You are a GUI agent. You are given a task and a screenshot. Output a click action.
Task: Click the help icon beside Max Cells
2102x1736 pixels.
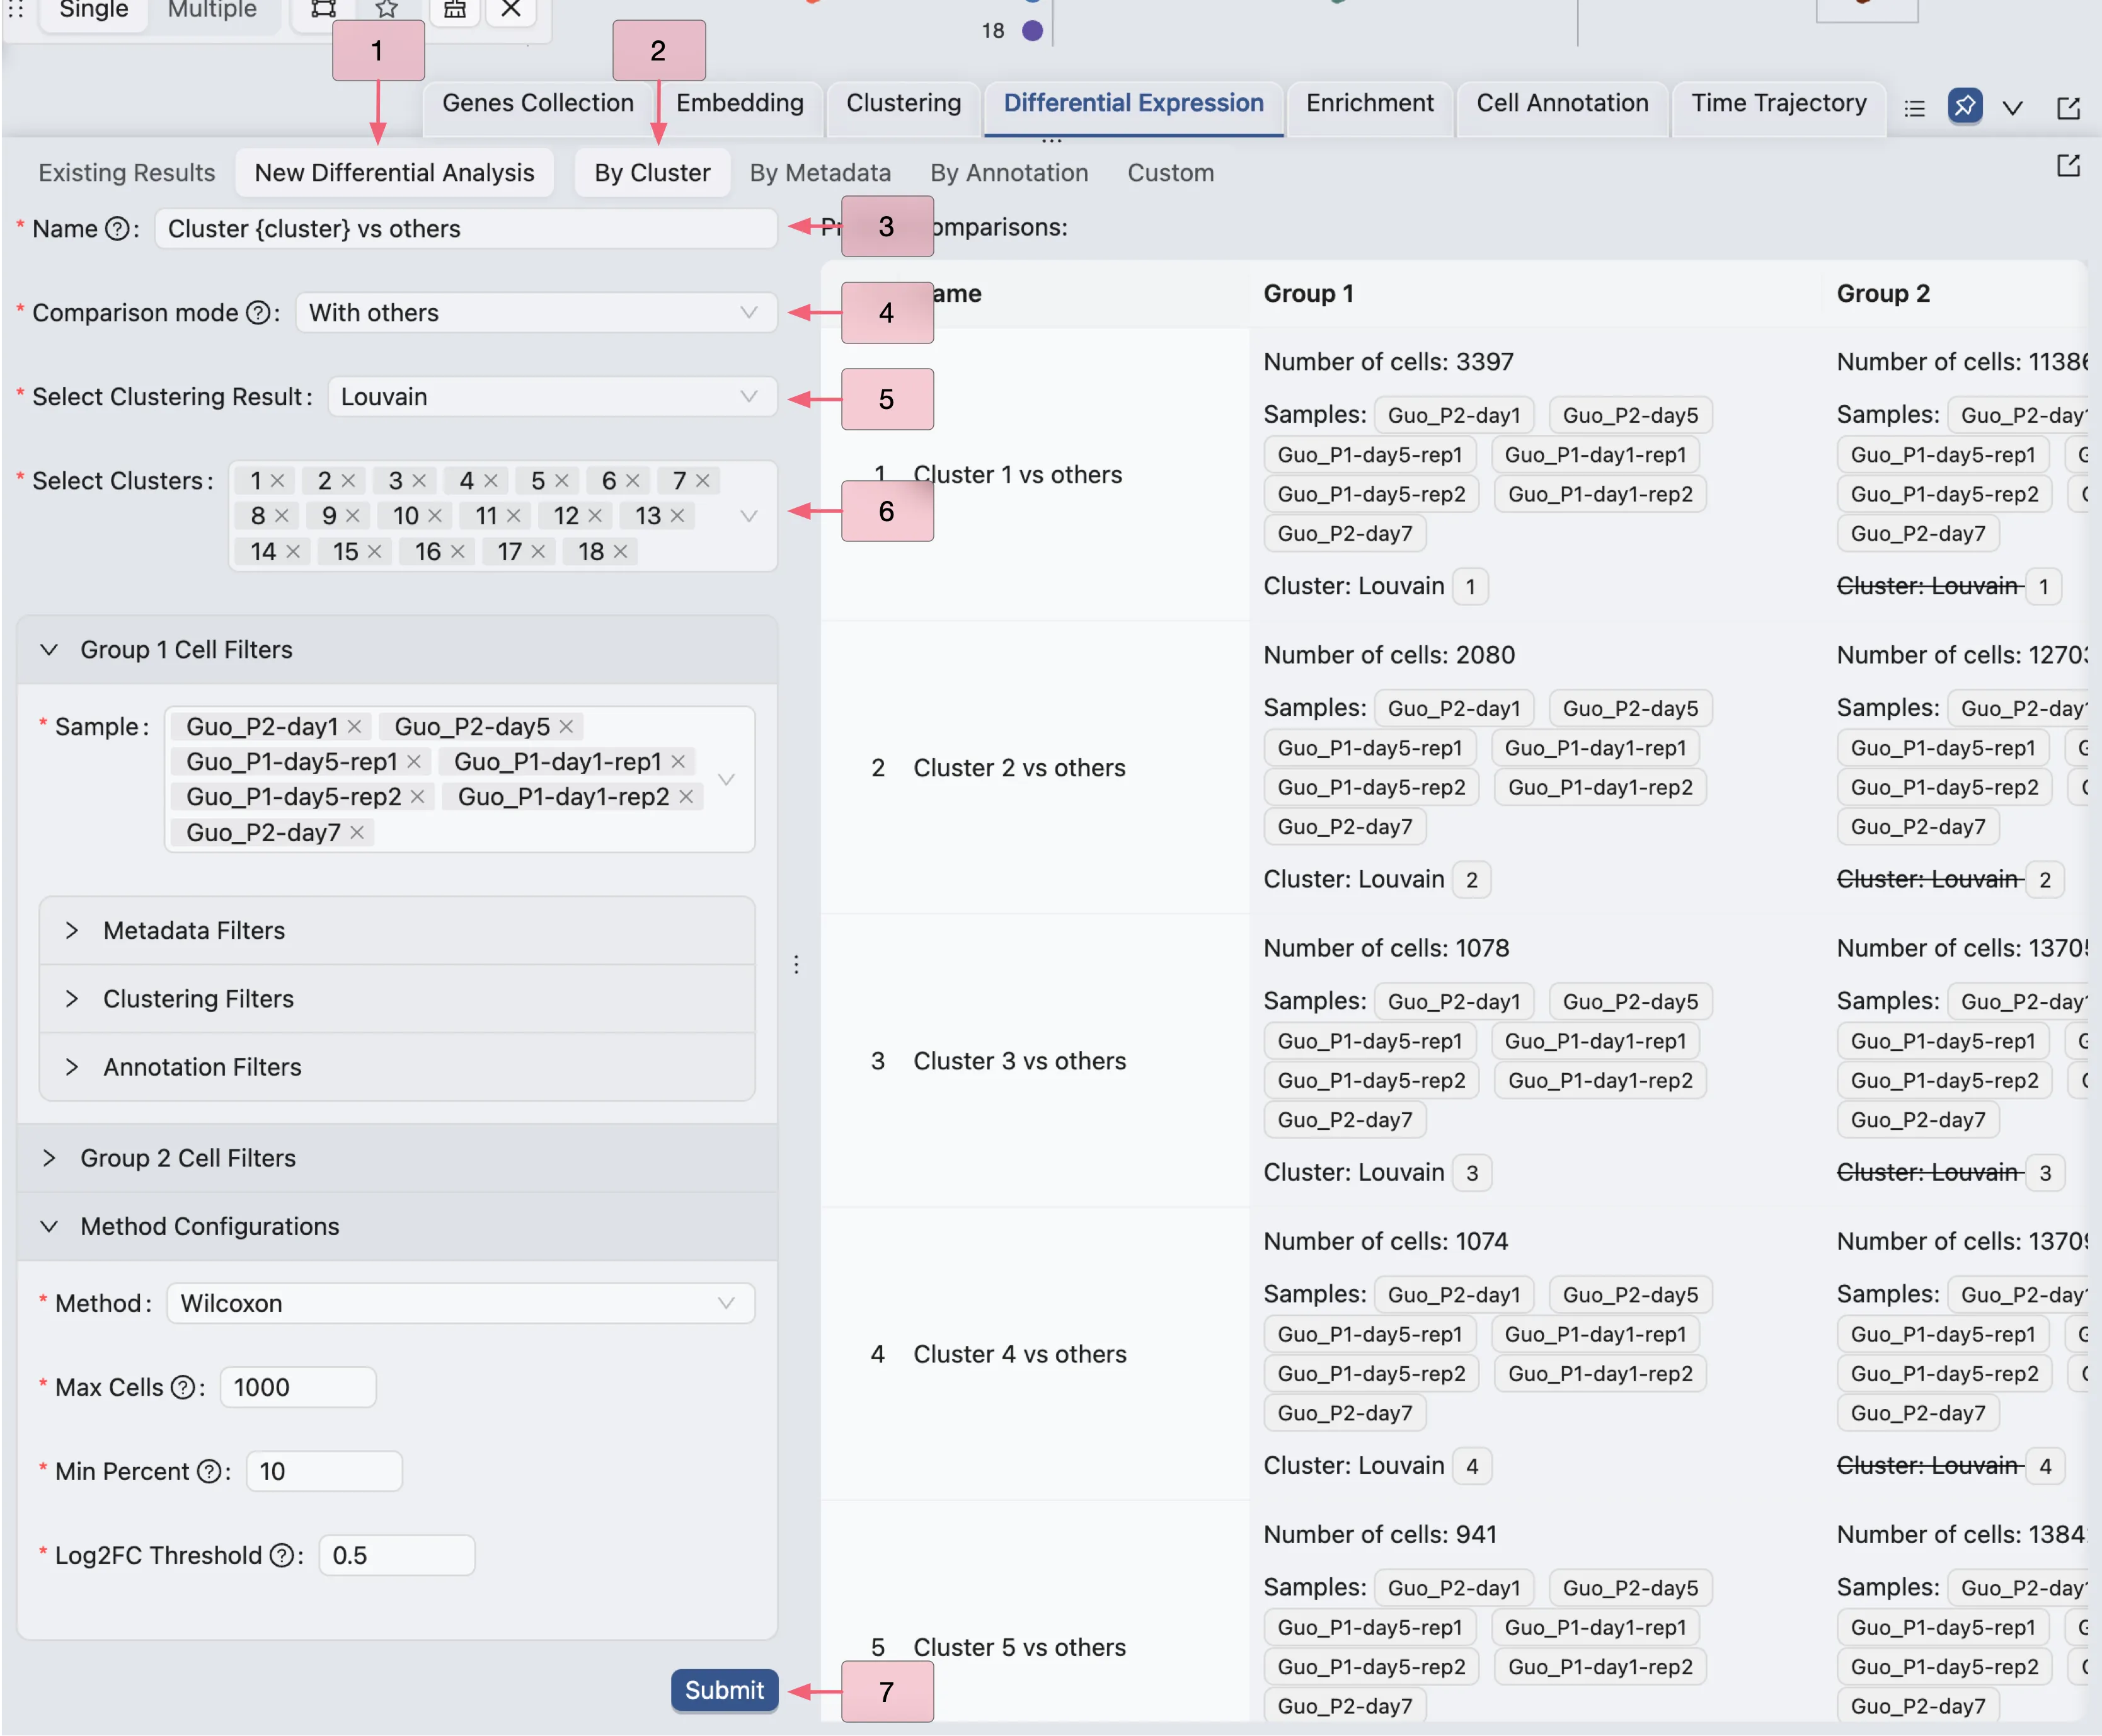point(183,1387)
